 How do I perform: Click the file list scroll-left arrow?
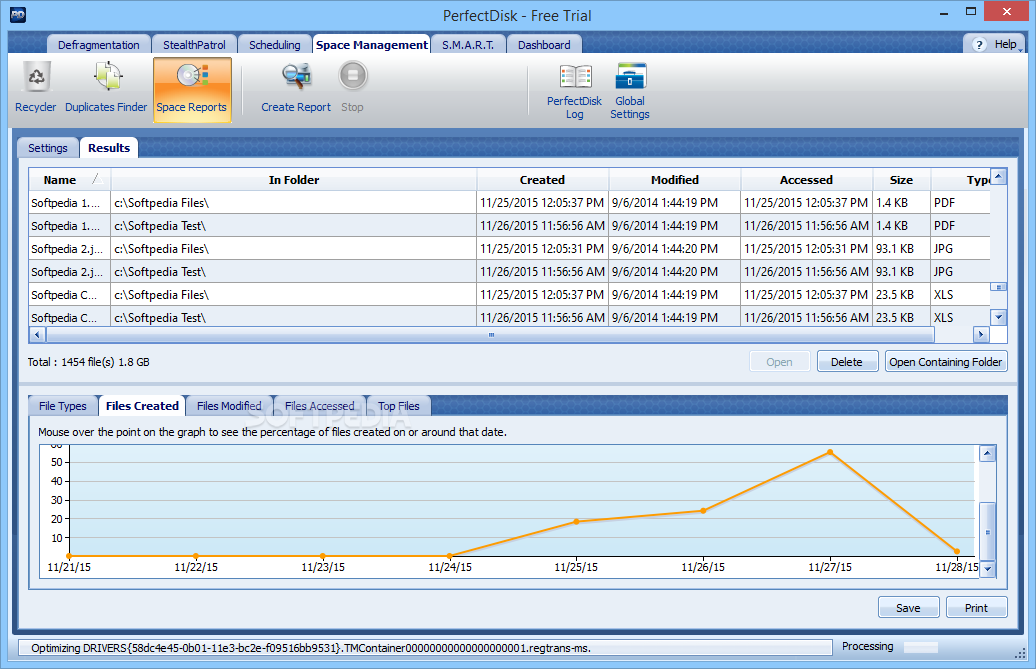click(x=37, y=335)
